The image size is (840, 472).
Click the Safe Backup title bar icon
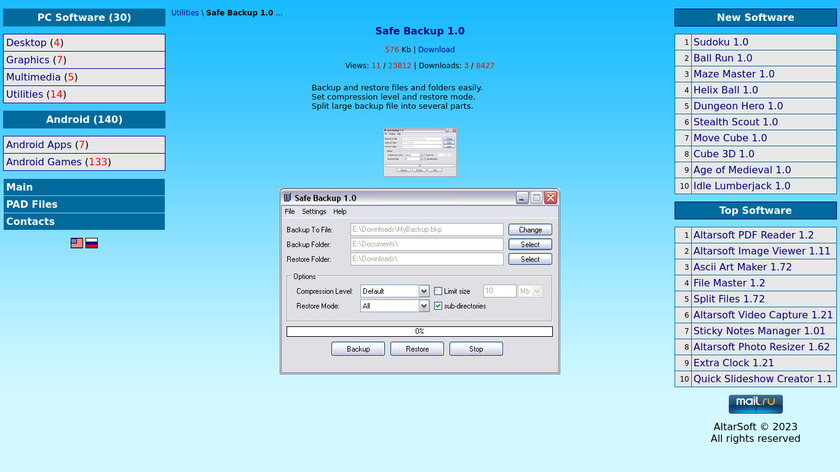coord(287,198)
